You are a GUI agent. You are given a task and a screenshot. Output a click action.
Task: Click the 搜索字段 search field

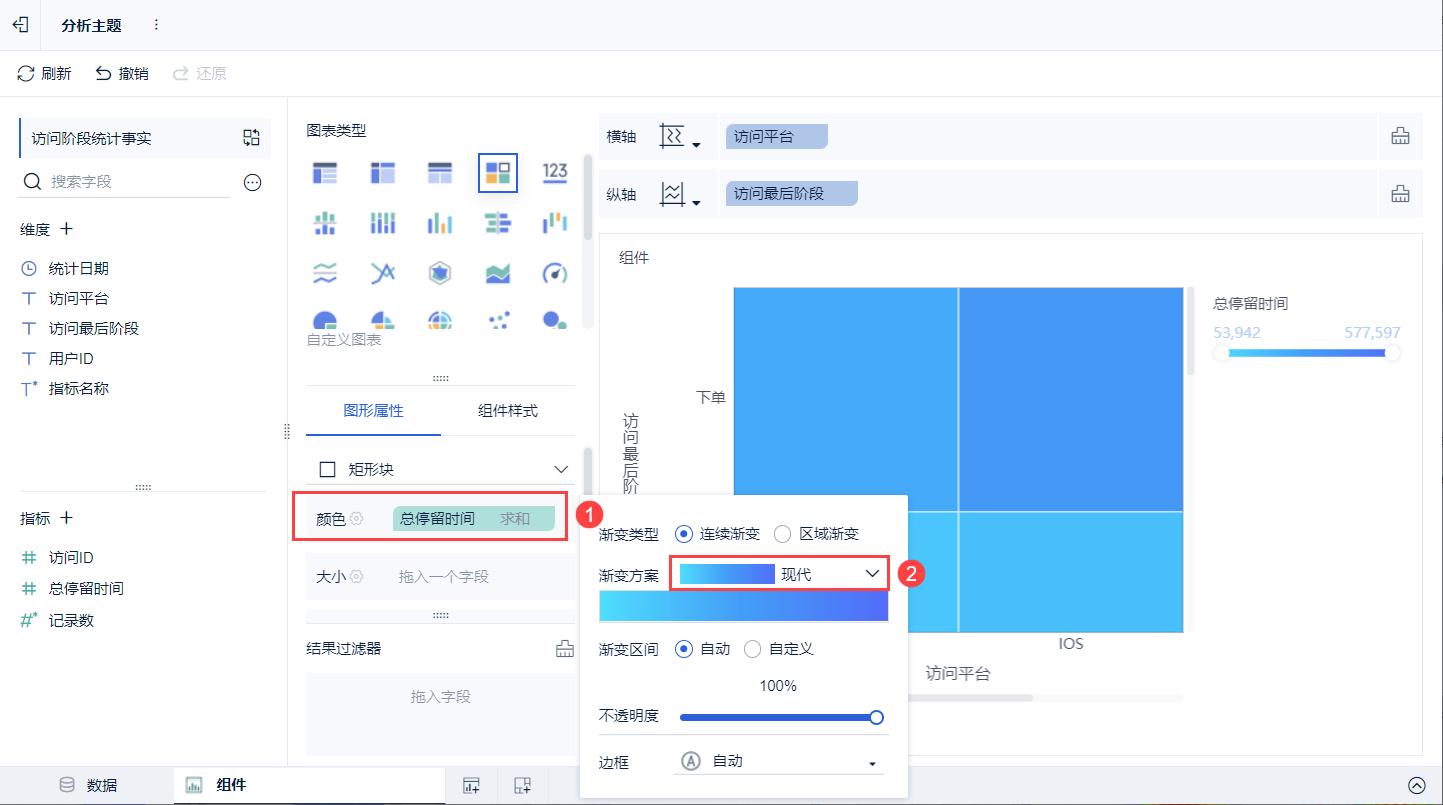point(125,182)
